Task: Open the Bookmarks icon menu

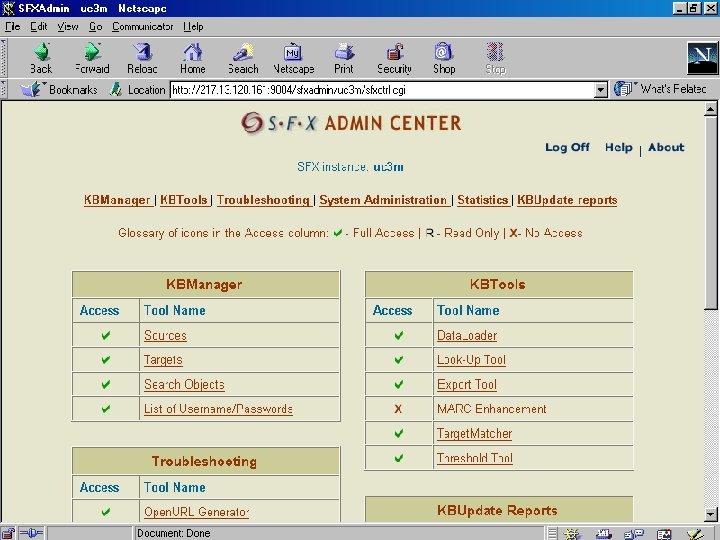Action: click(31, 89)
